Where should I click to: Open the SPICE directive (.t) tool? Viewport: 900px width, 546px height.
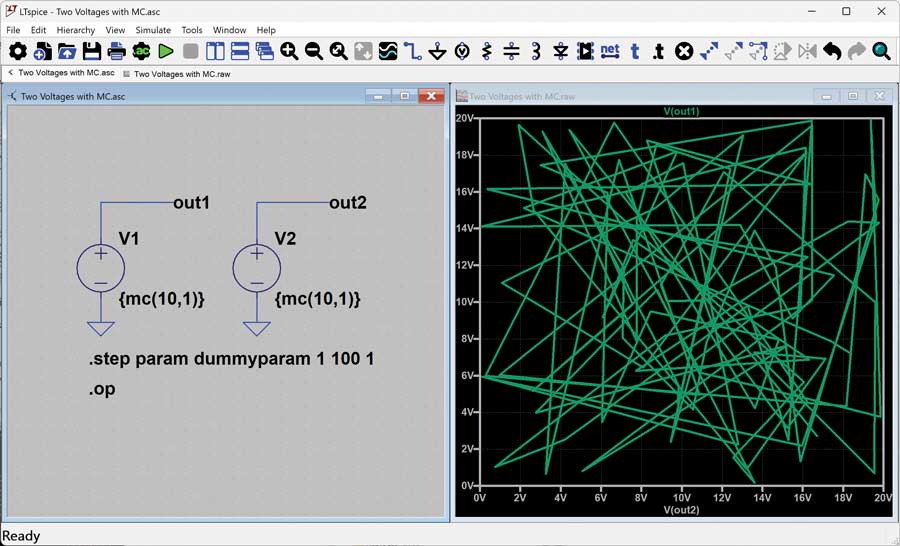click(659, 51)
